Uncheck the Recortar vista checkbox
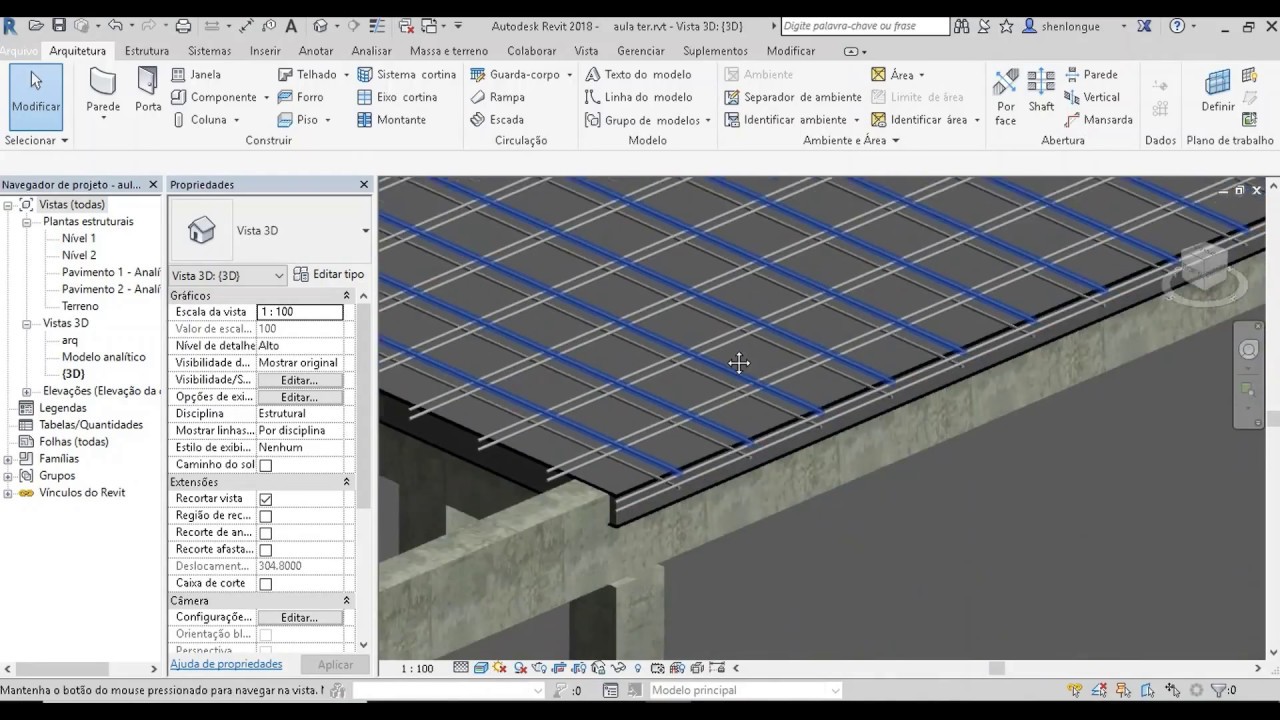The width and height of the screenshot is (1280, 720). coord(265,499)
